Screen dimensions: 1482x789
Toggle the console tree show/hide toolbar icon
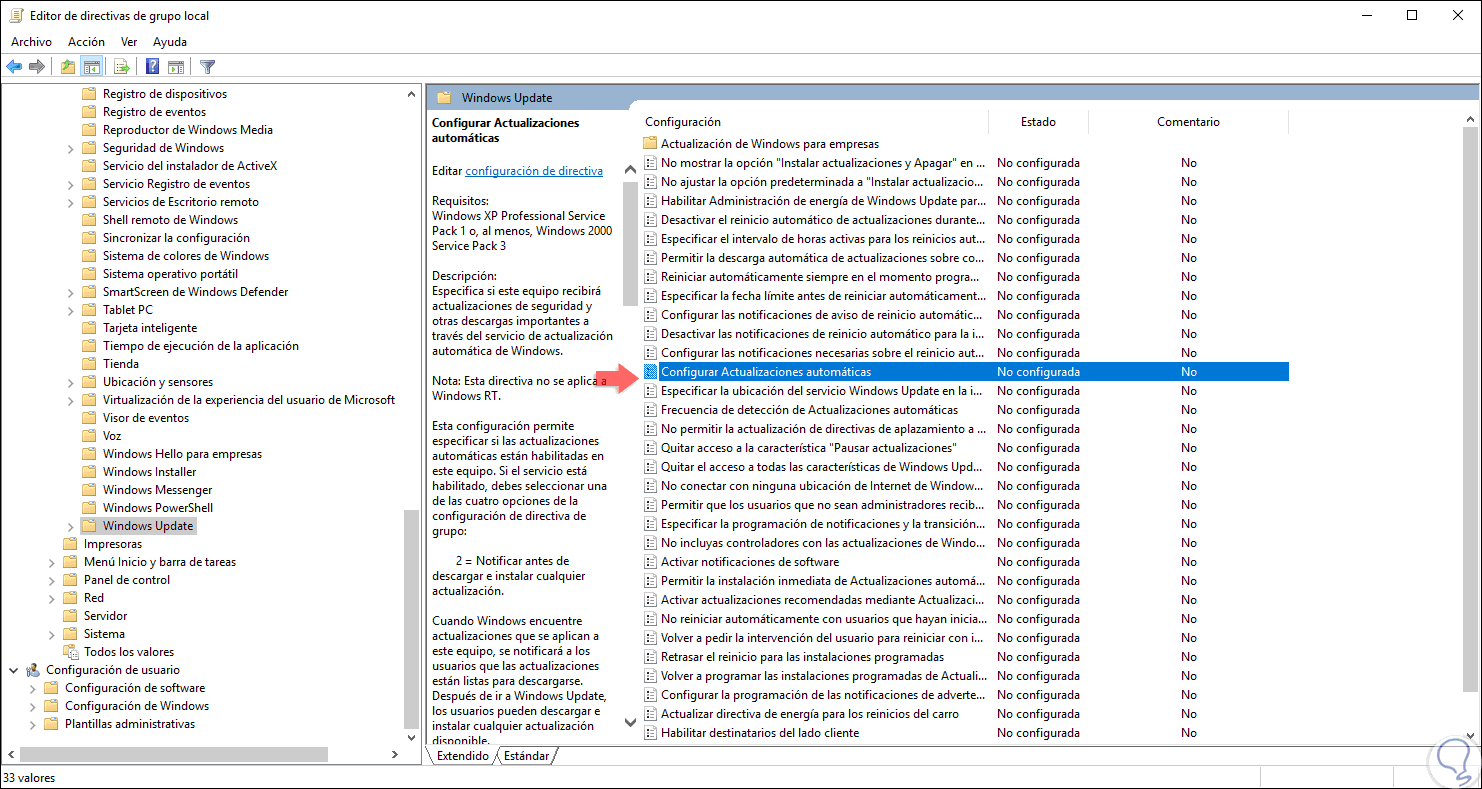coord(91,67)
